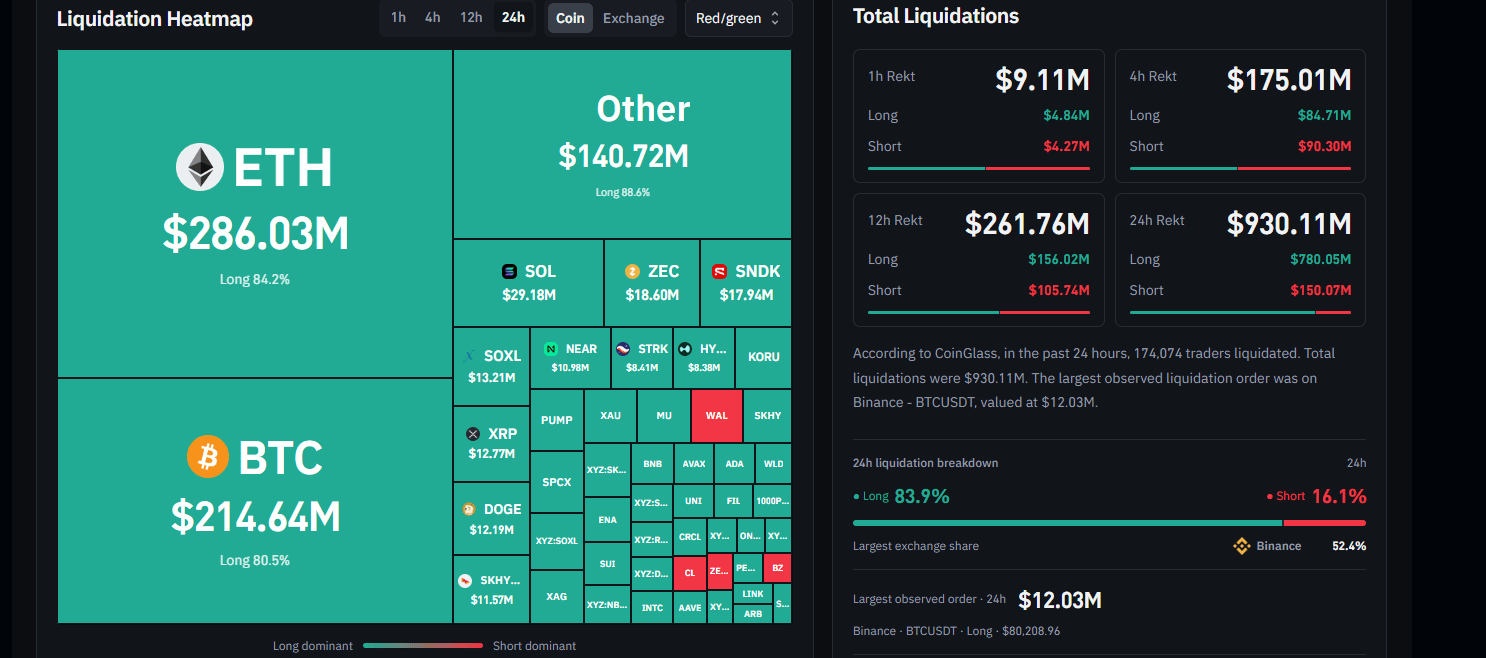
Task: Open the SOXL icon in the heatmap
Action: (471, 356)
